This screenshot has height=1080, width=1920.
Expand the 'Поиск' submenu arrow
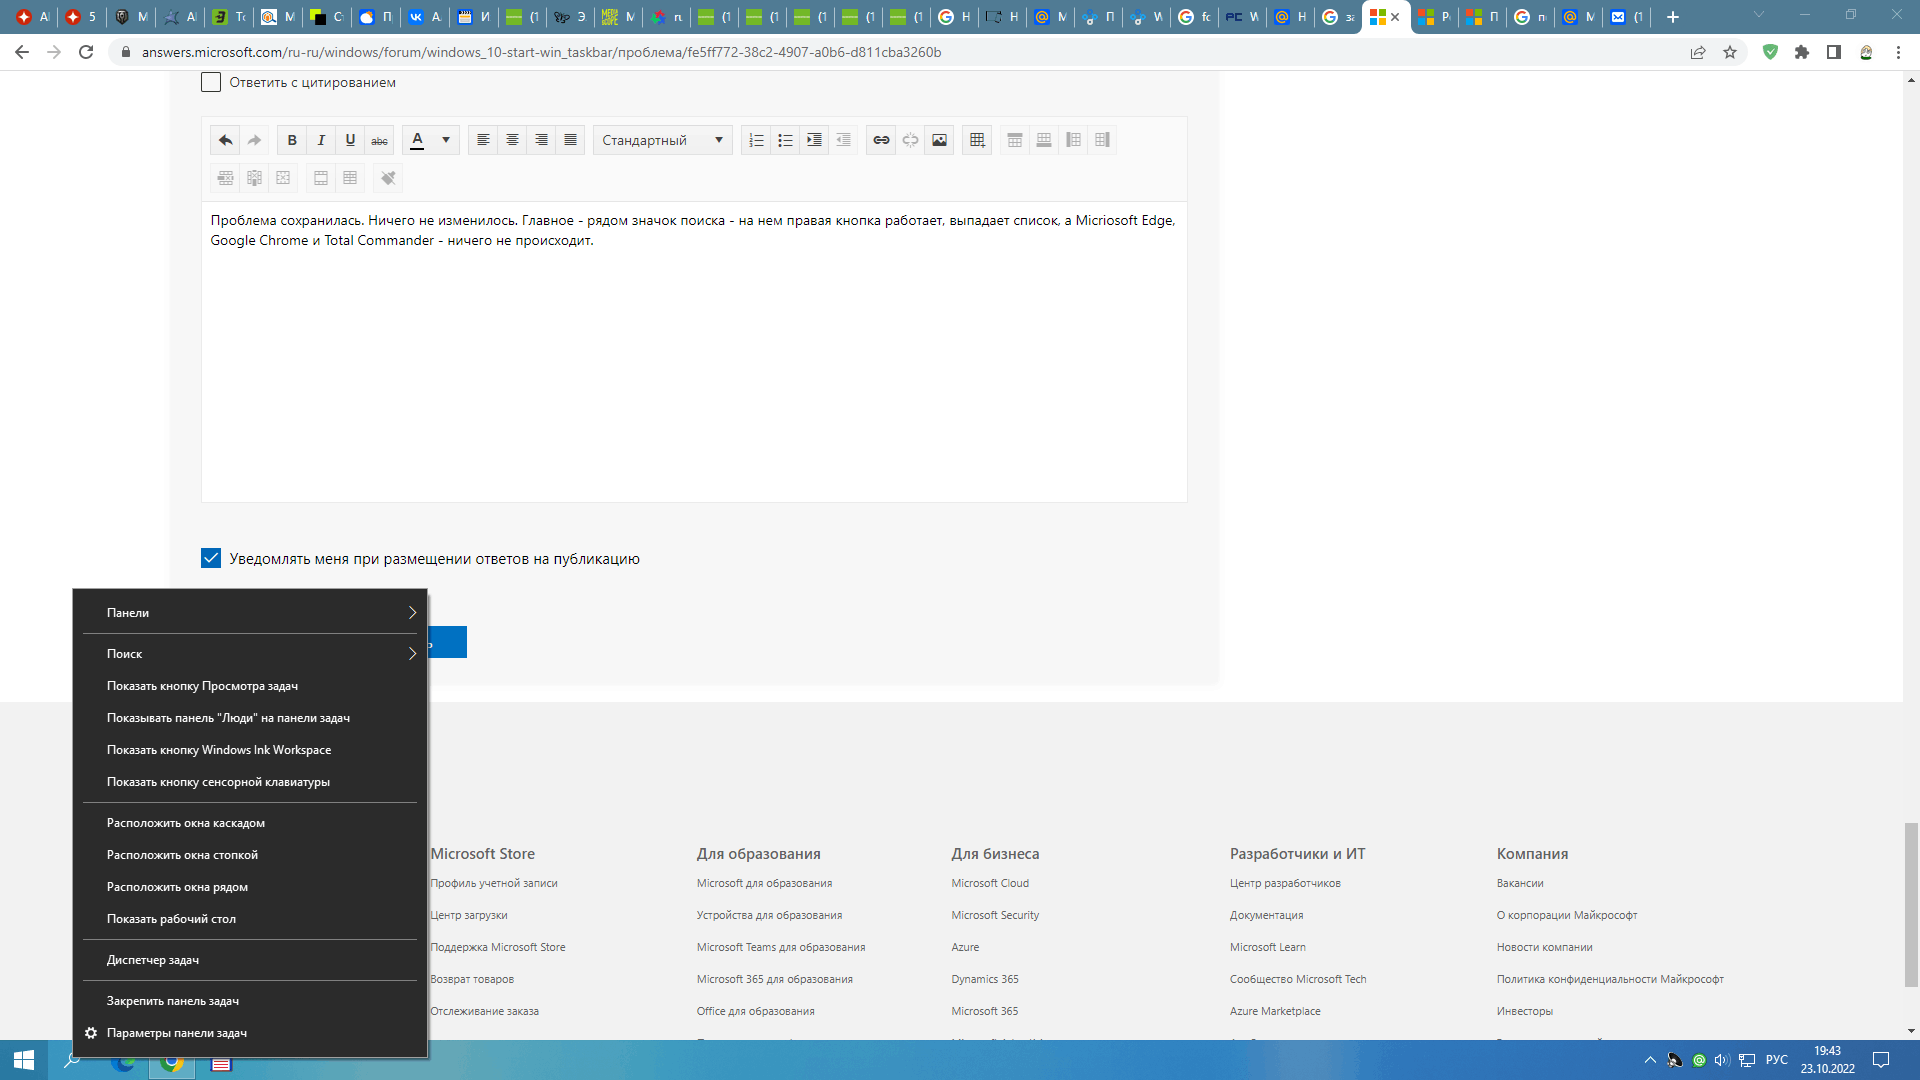click(x=412, y=653)
